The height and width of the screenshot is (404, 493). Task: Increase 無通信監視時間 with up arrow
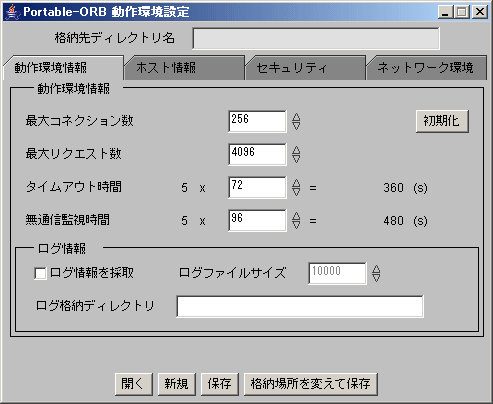point(296,216)
